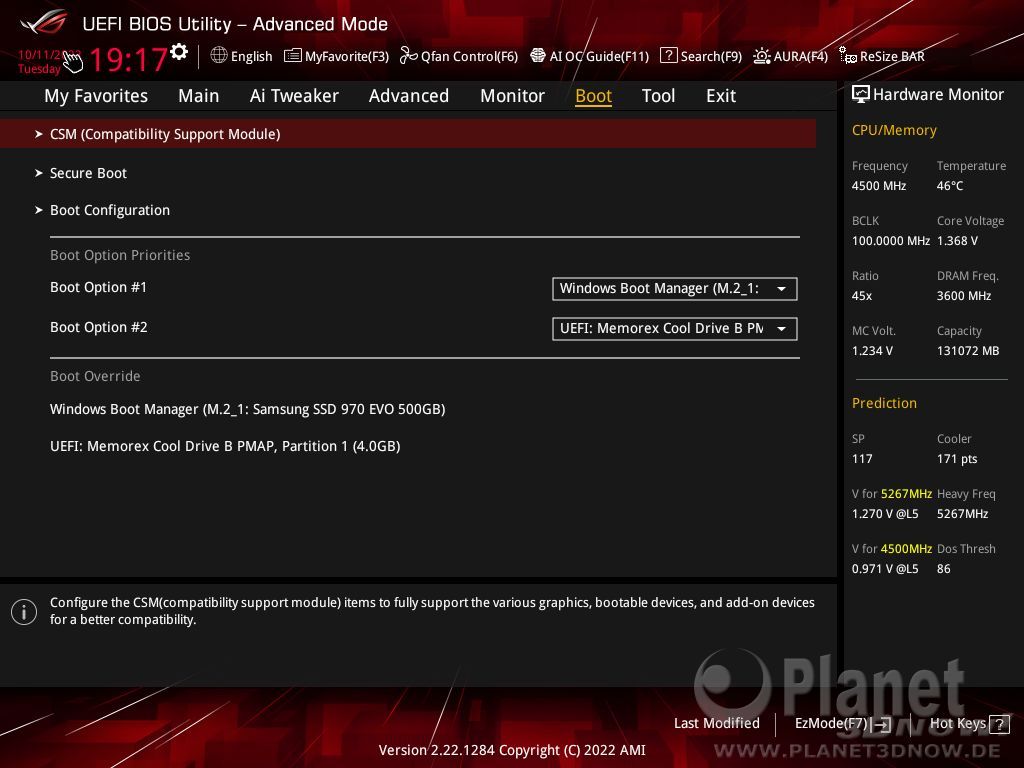Click Boot Option #1 label
This screenshot has width=1024, height=768.
tap(99, 287)
